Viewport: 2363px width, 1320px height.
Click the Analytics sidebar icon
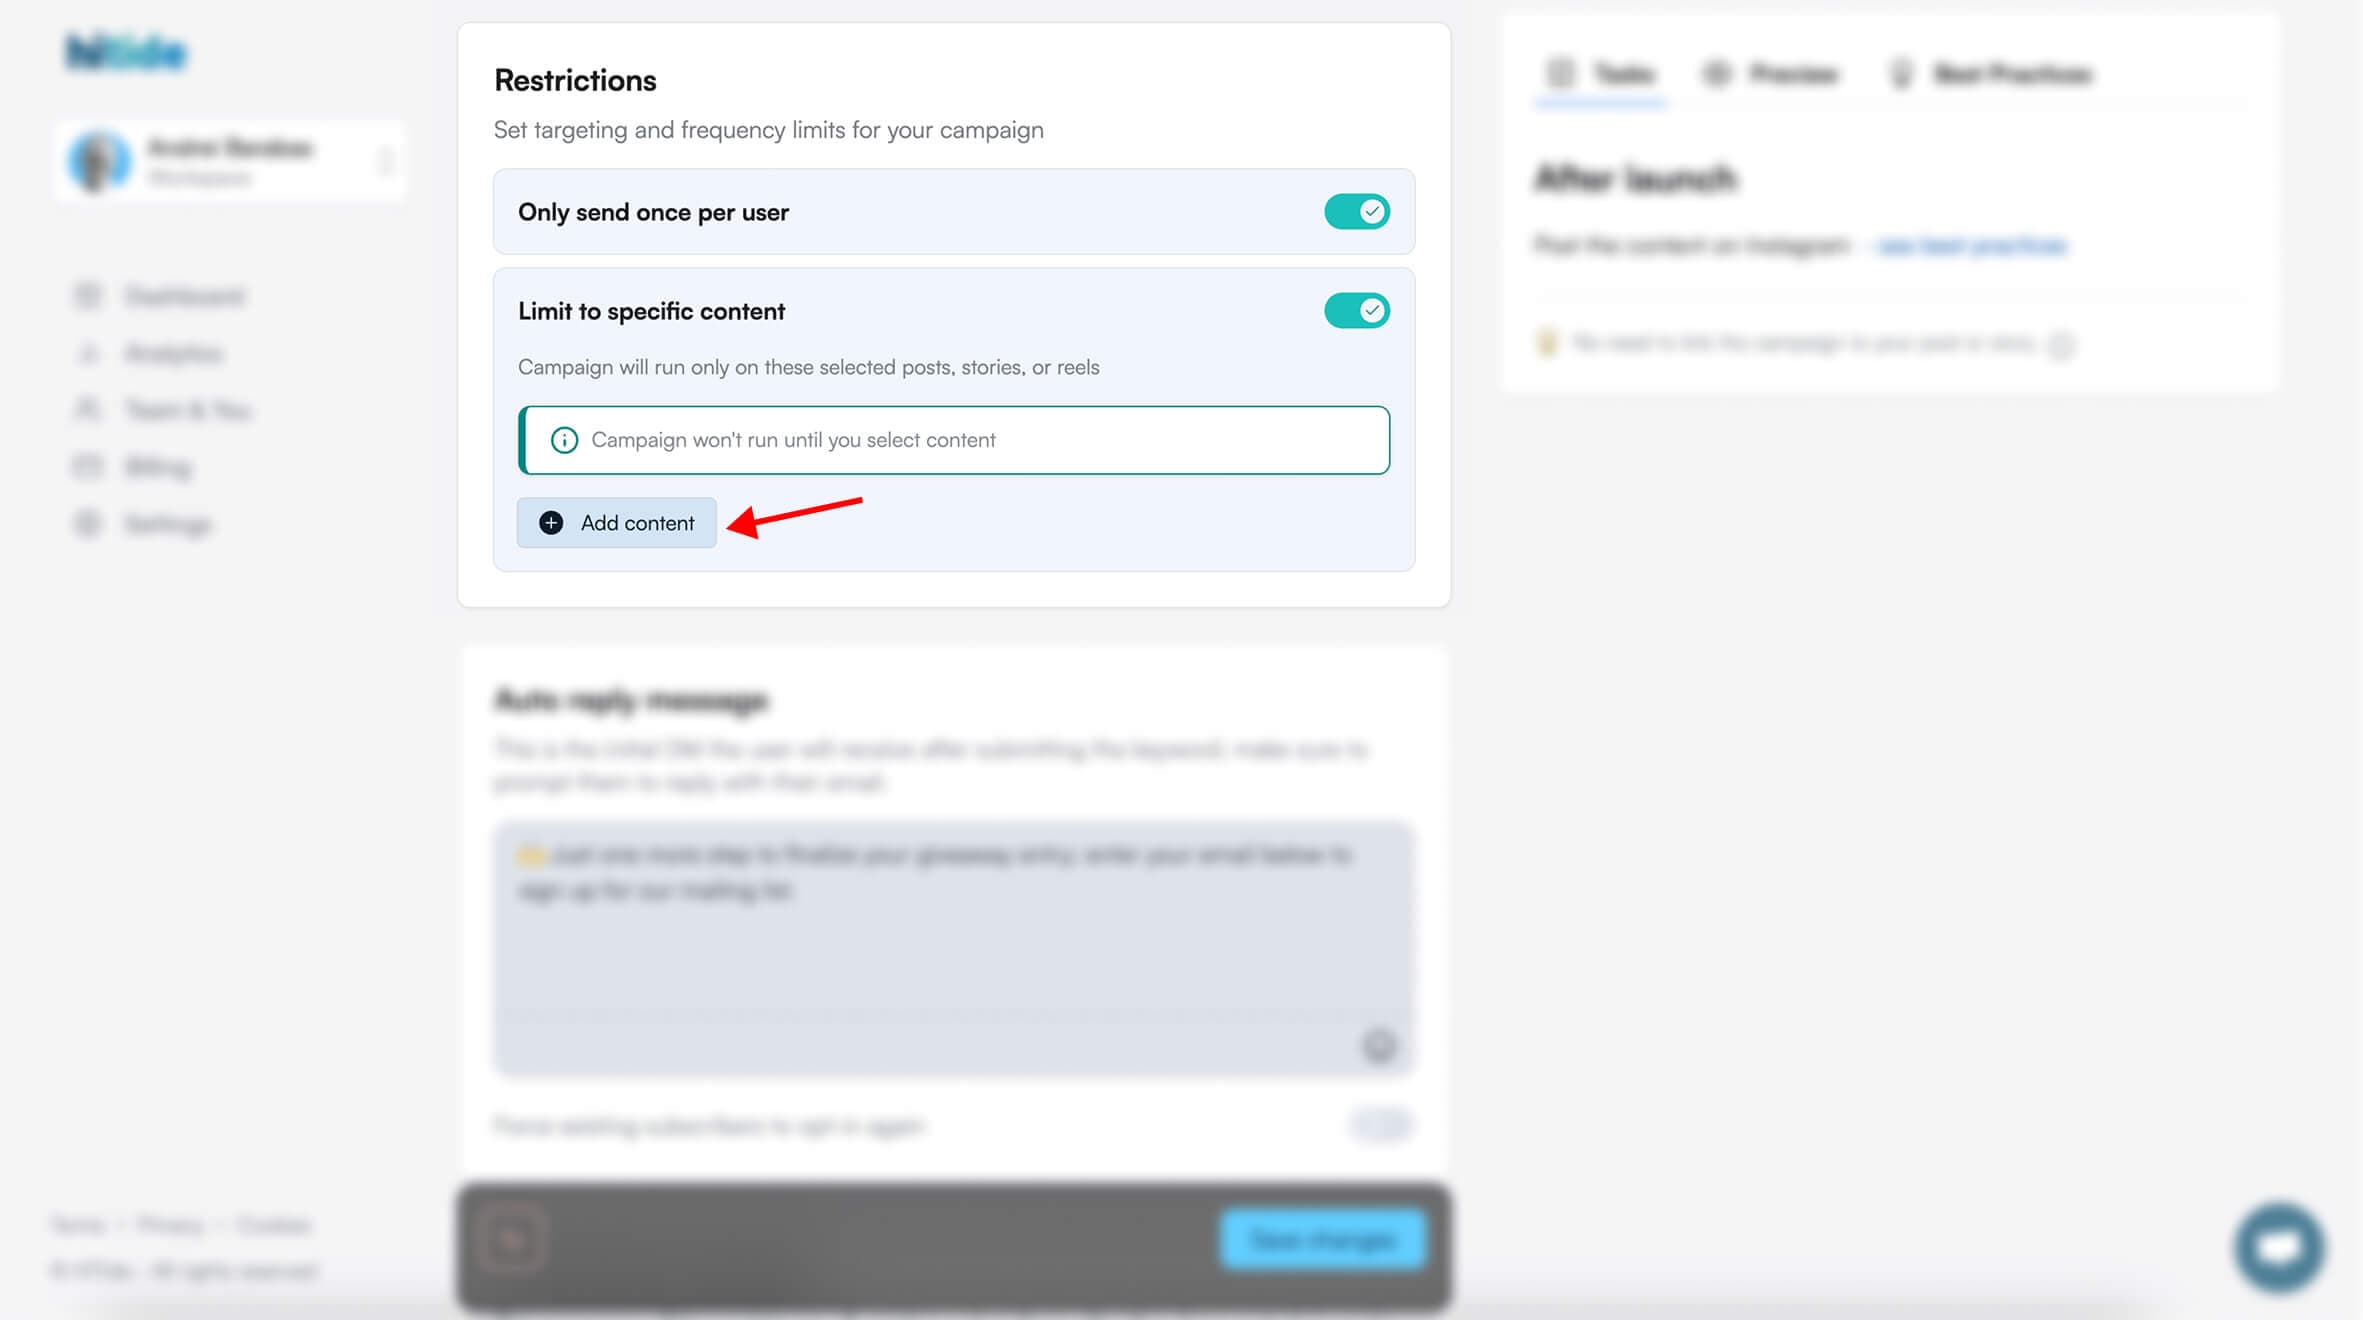click(x=88, y=353)
